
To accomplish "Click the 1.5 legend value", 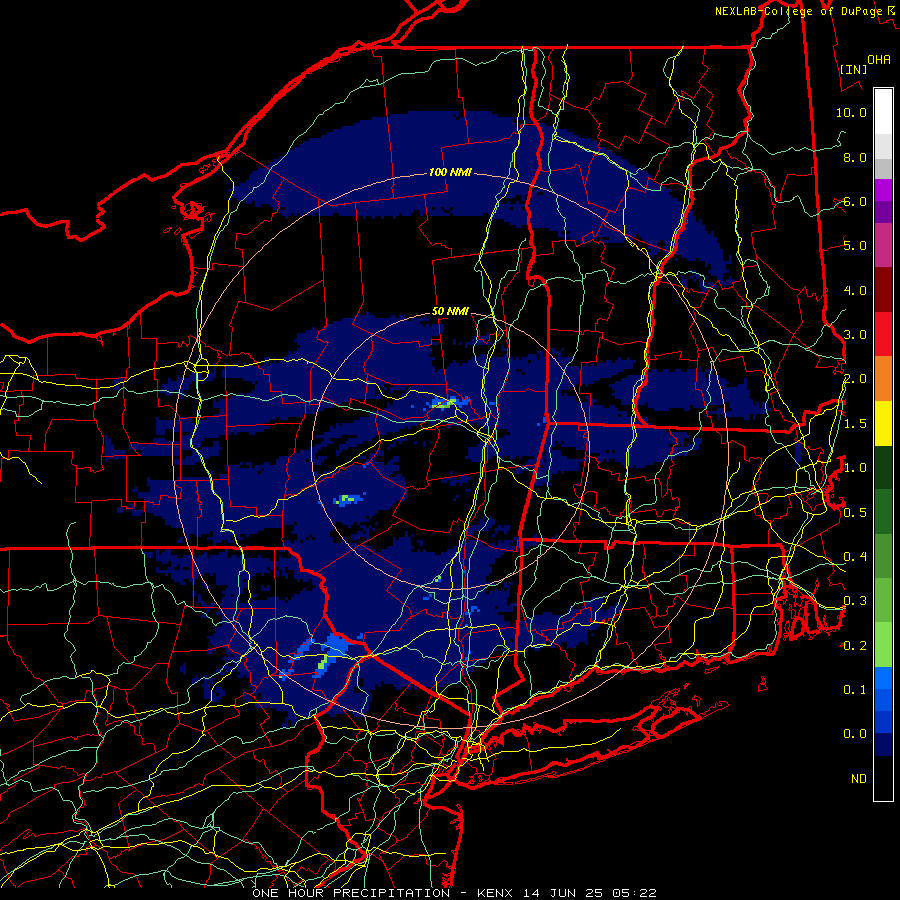I will pyautogui.click(x=855, y=424).
